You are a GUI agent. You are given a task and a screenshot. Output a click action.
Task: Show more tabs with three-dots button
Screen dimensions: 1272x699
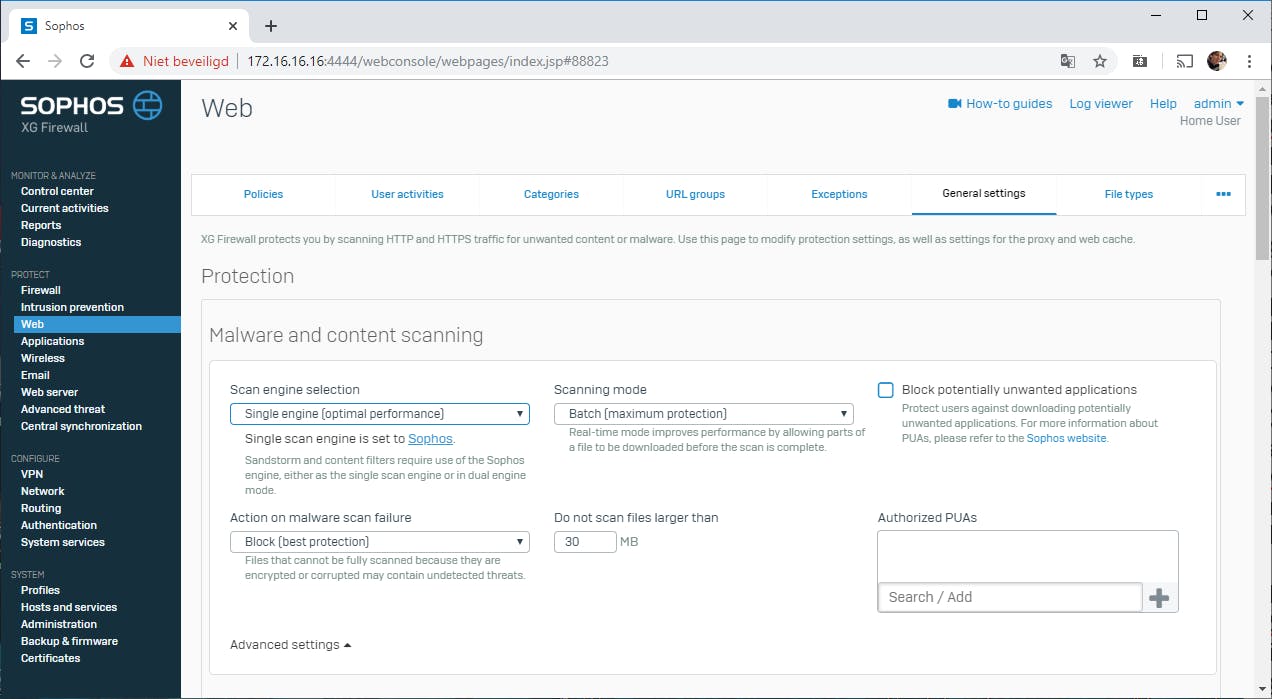(1223, 194)
